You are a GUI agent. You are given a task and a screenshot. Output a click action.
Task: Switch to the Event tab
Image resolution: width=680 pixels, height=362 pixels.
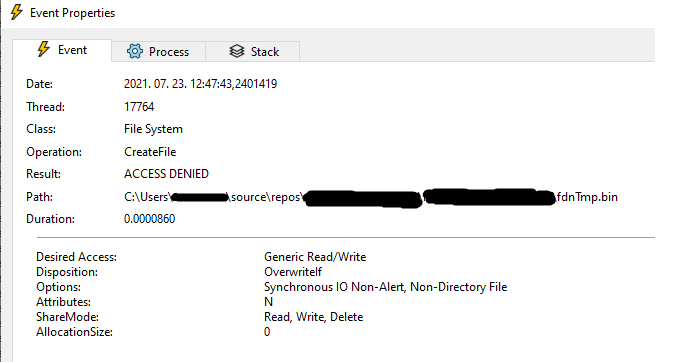click(x=62, y=50)
